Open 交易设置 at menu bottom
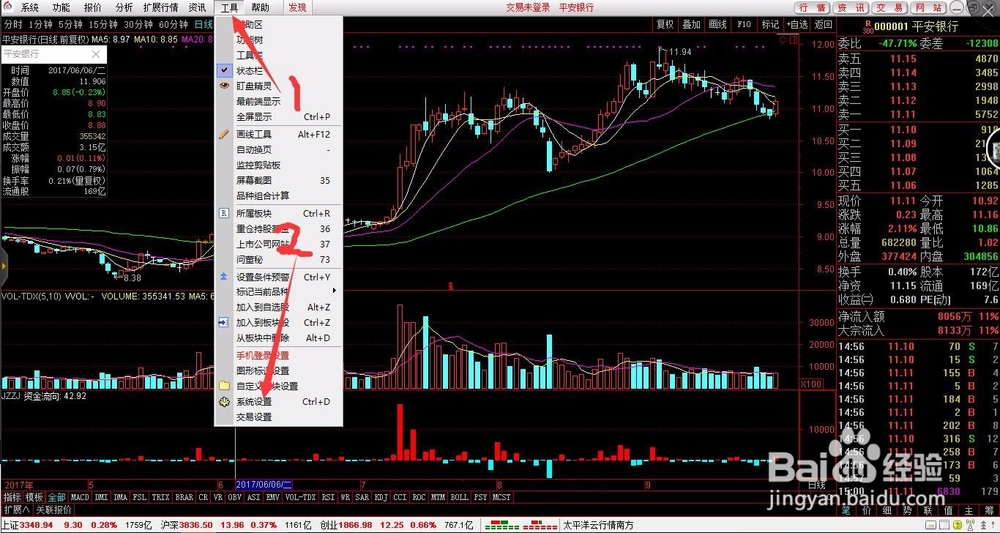 279,417
